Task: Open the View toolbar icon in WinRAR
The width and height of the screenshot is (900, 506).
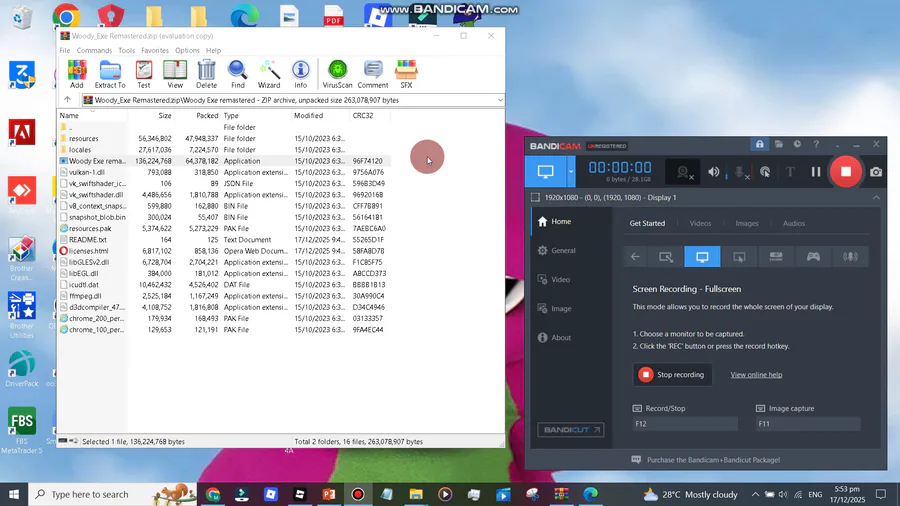Action: (175, 74)
